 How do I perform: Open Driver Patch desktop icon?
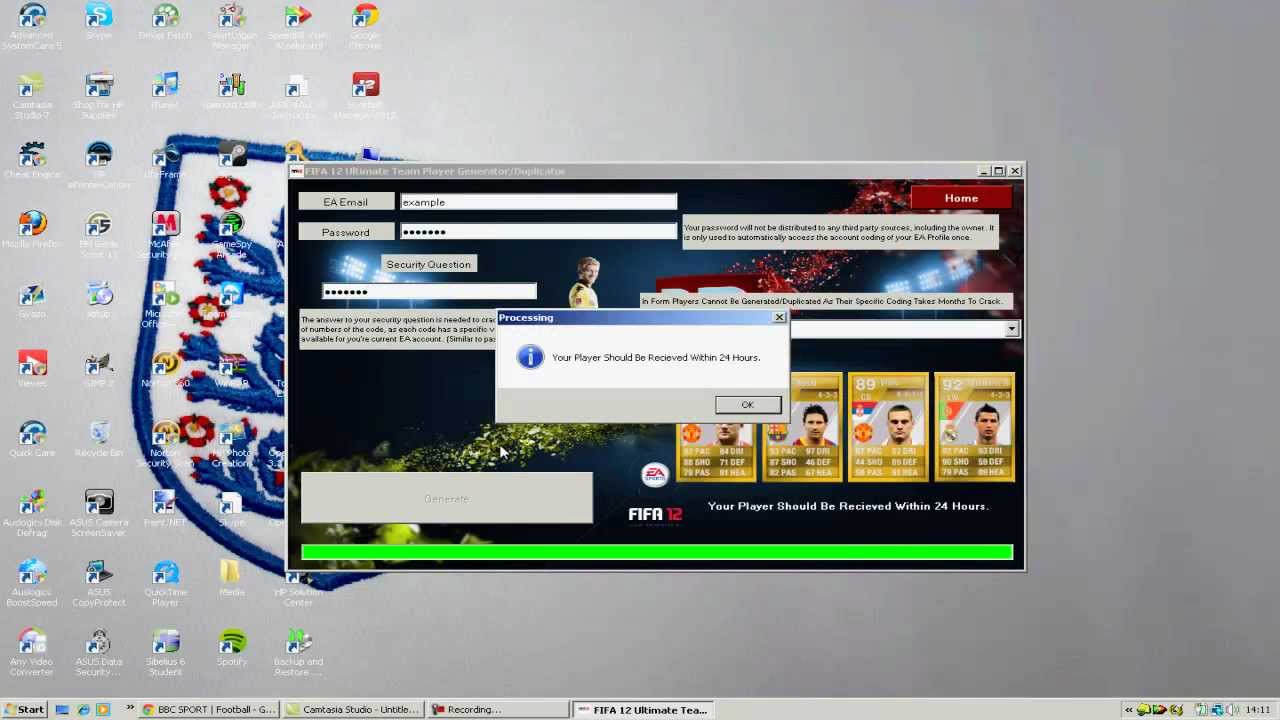click(165, 22)
